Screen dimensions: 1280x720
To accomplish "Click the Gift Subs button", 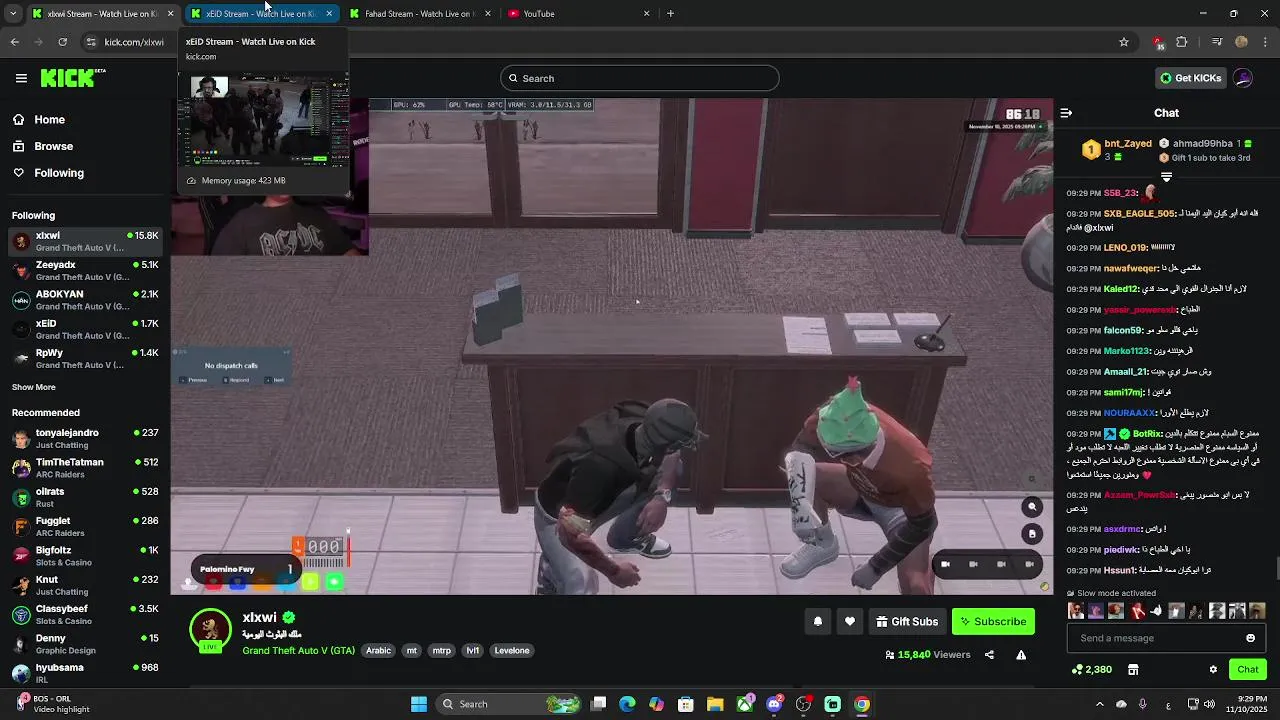I will pyautogui.click(x=907, y=621).
